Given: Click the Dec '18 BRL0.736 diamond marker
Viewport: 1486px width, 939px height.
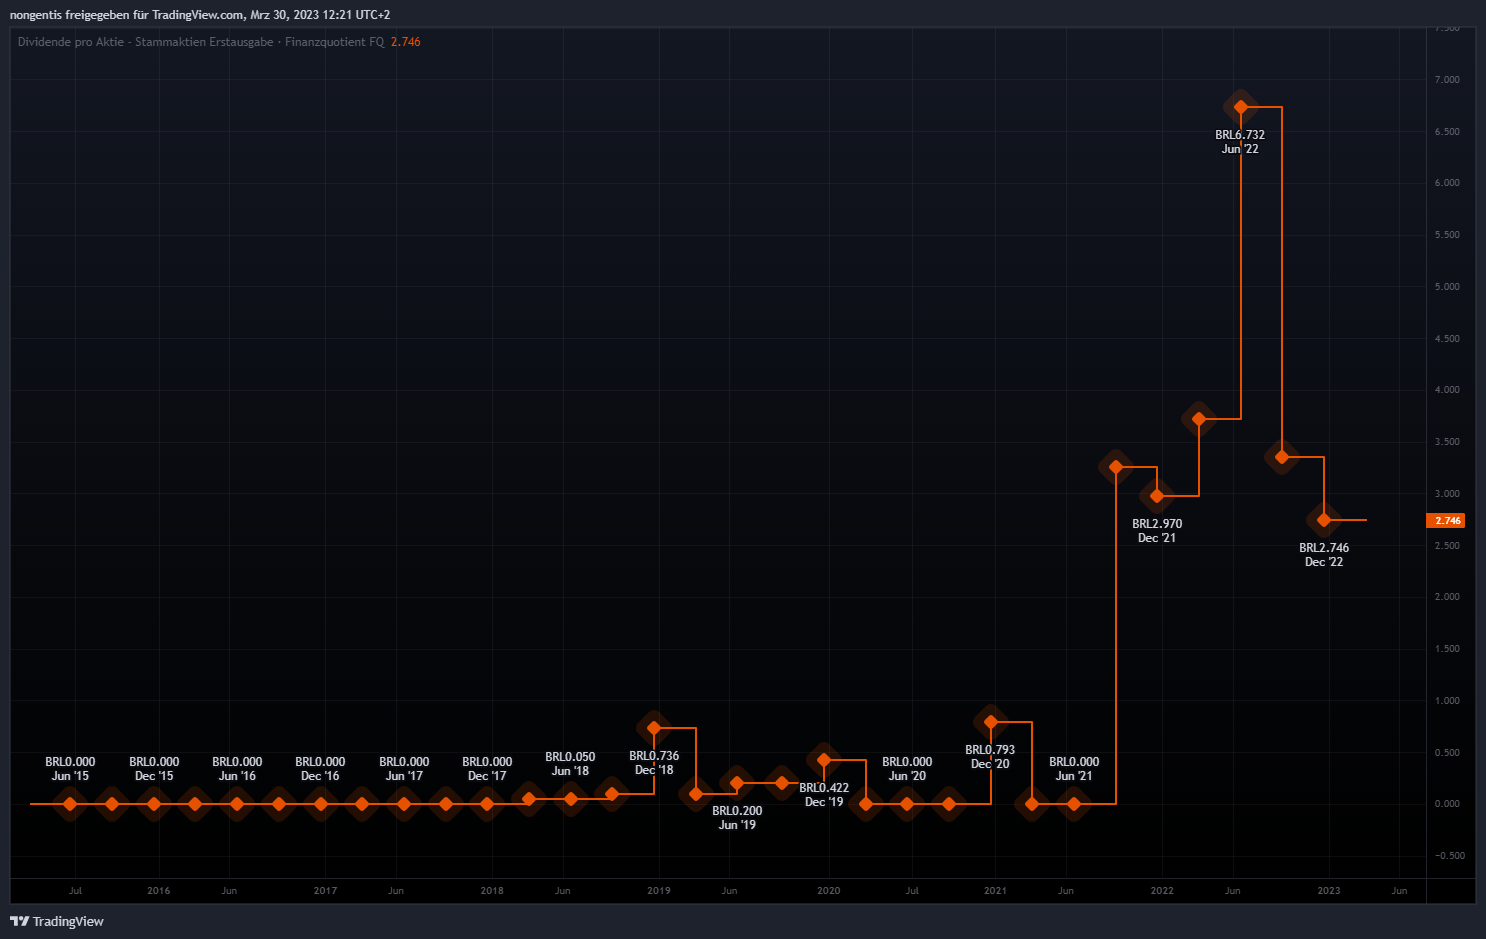Looking at the screenshot, I should (654, 728).
